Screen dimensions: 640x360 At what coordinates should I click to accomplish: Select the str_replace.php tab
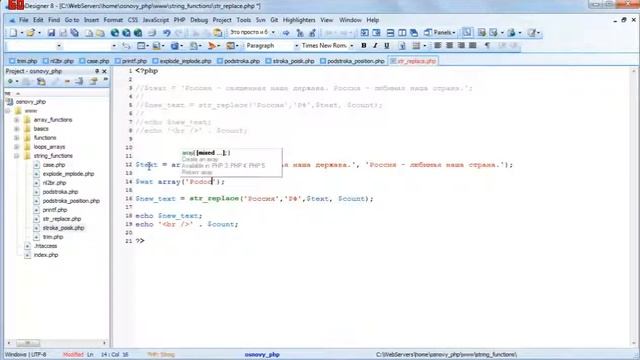[413, 61]
